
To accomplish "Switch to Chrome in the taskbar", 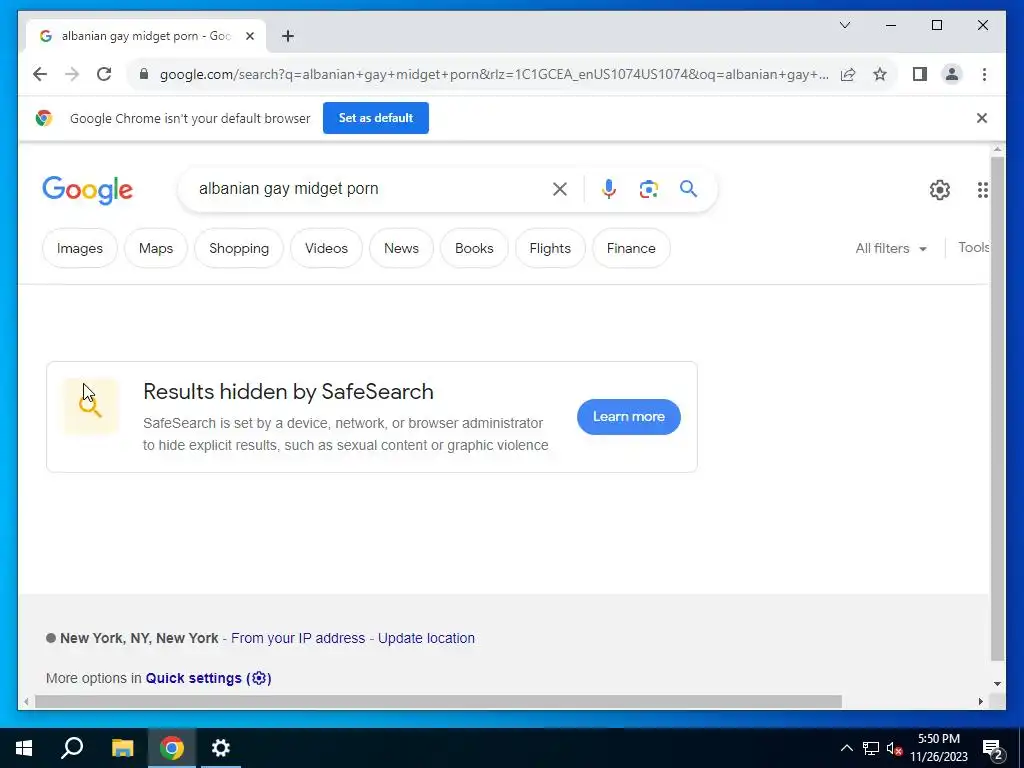I will (172, 748).
